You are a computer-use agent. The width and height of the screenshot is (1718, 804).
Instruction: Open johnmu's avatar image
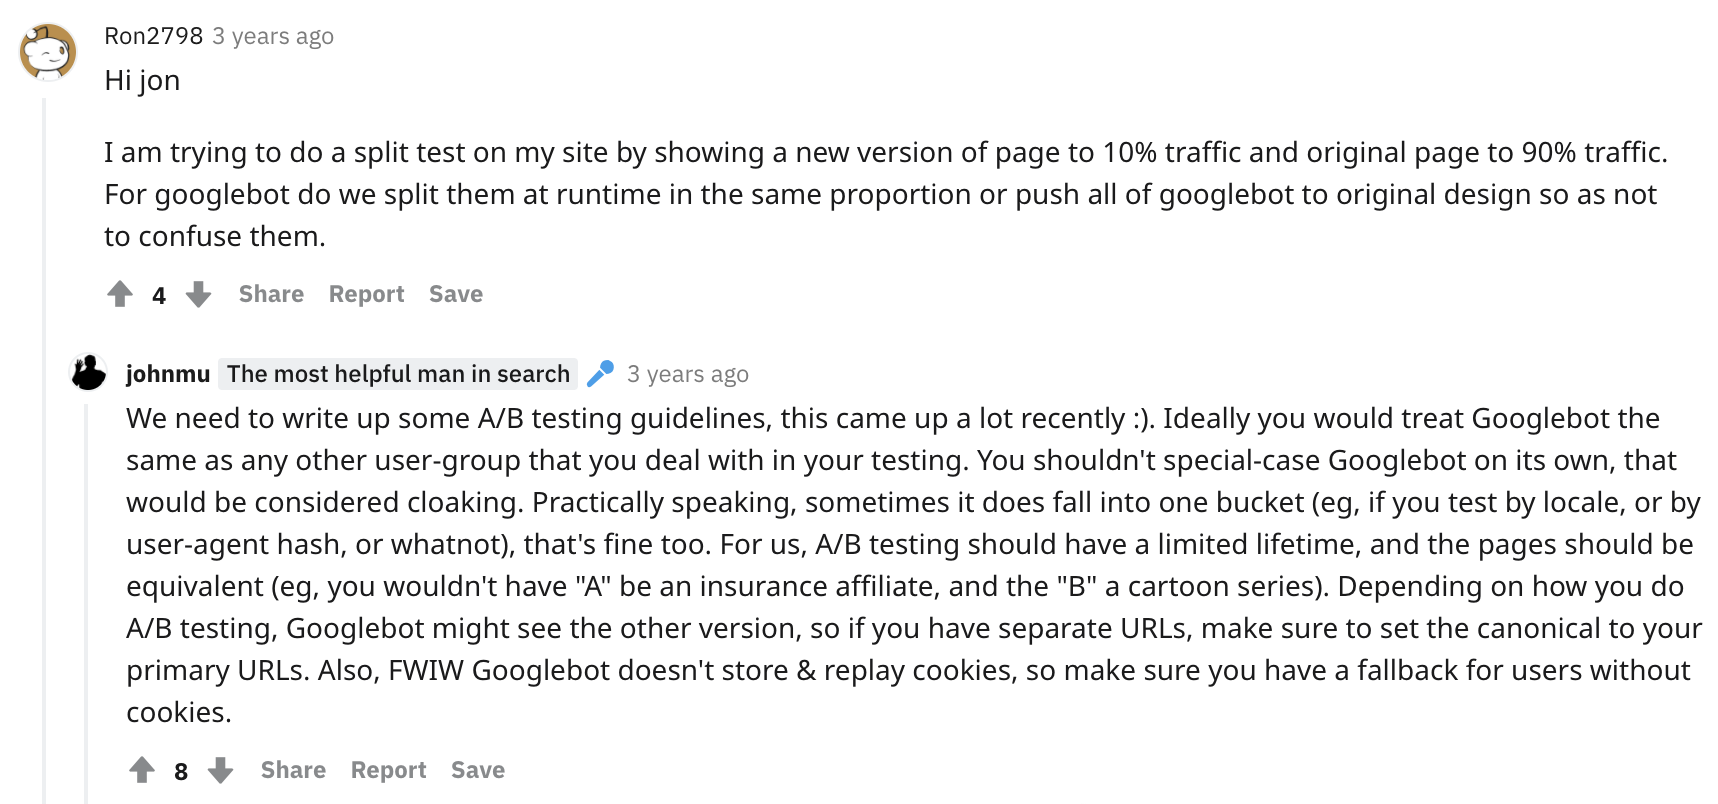tap(88, 373)
